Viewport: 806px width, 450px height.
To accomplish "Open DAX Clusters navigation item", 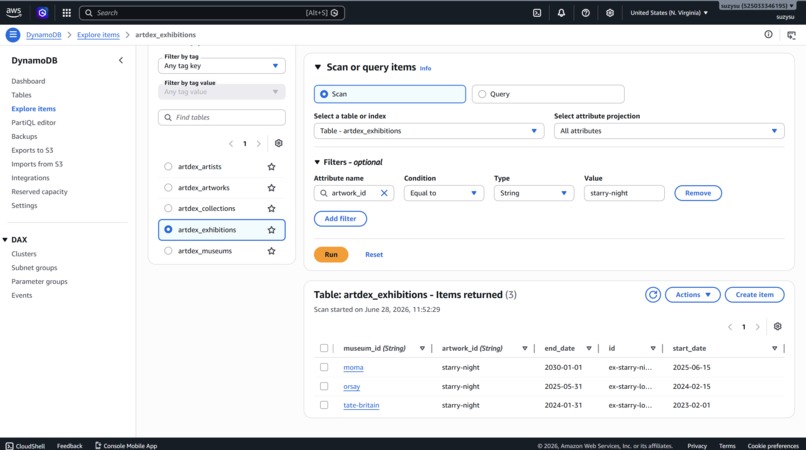I will (24, 254).
